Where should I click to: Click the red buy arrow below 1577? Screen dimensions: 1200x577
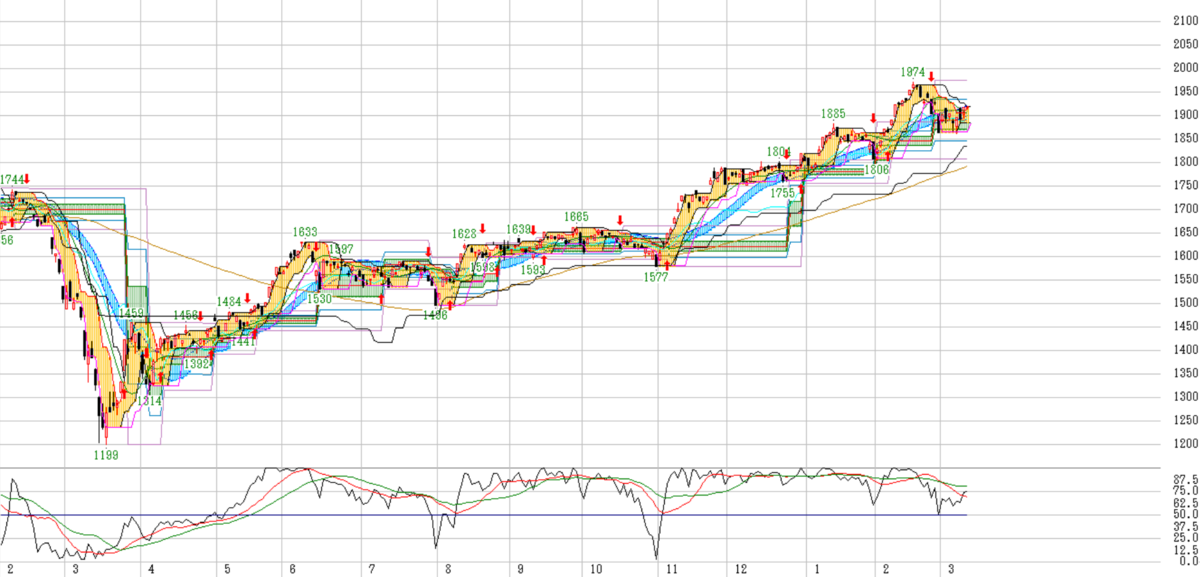666,265
